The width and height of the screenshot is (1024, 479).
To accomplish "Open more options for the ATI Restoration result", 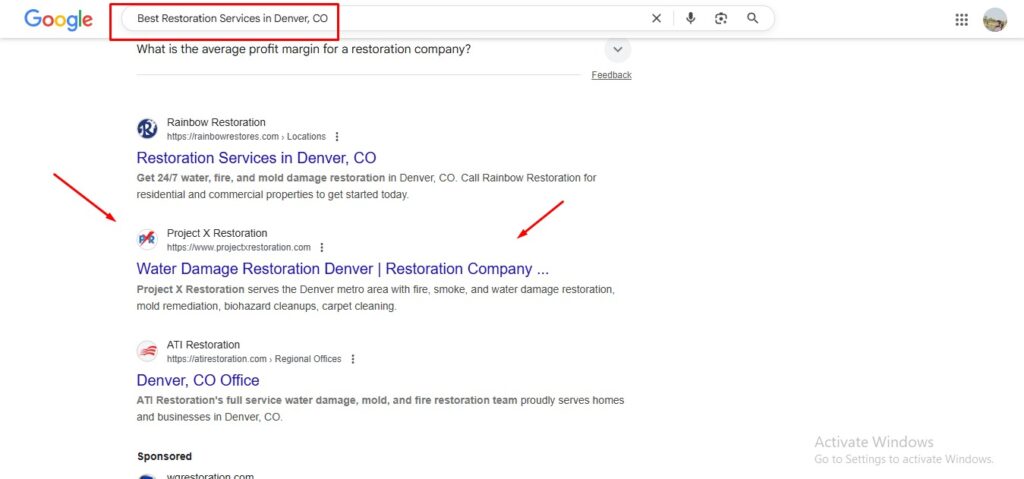I will pyautogui.click(x=353, y=359).
